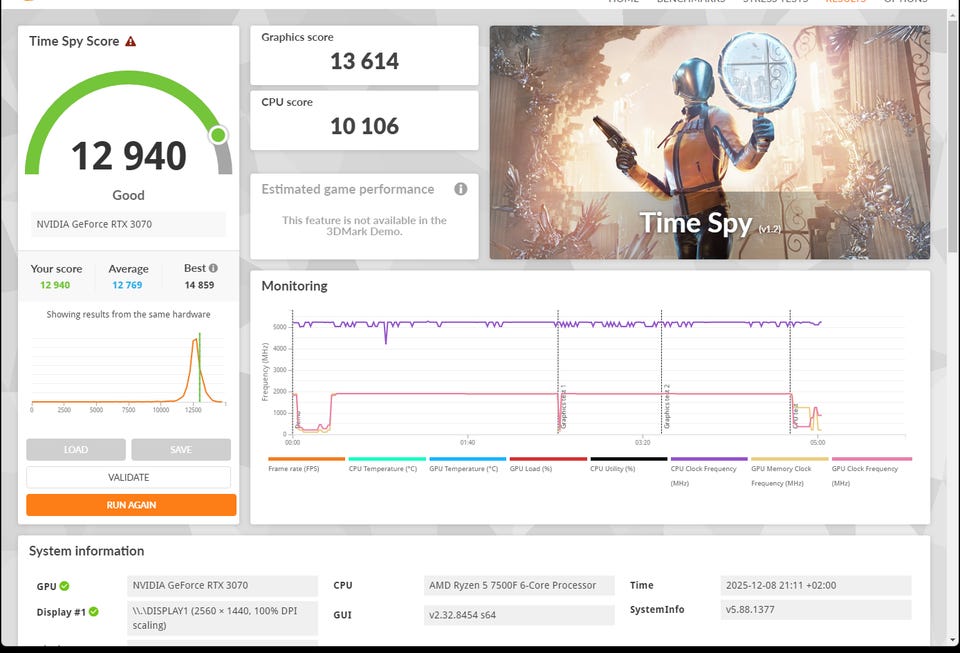Click 'This feature is not available' message

click(364, 226)
